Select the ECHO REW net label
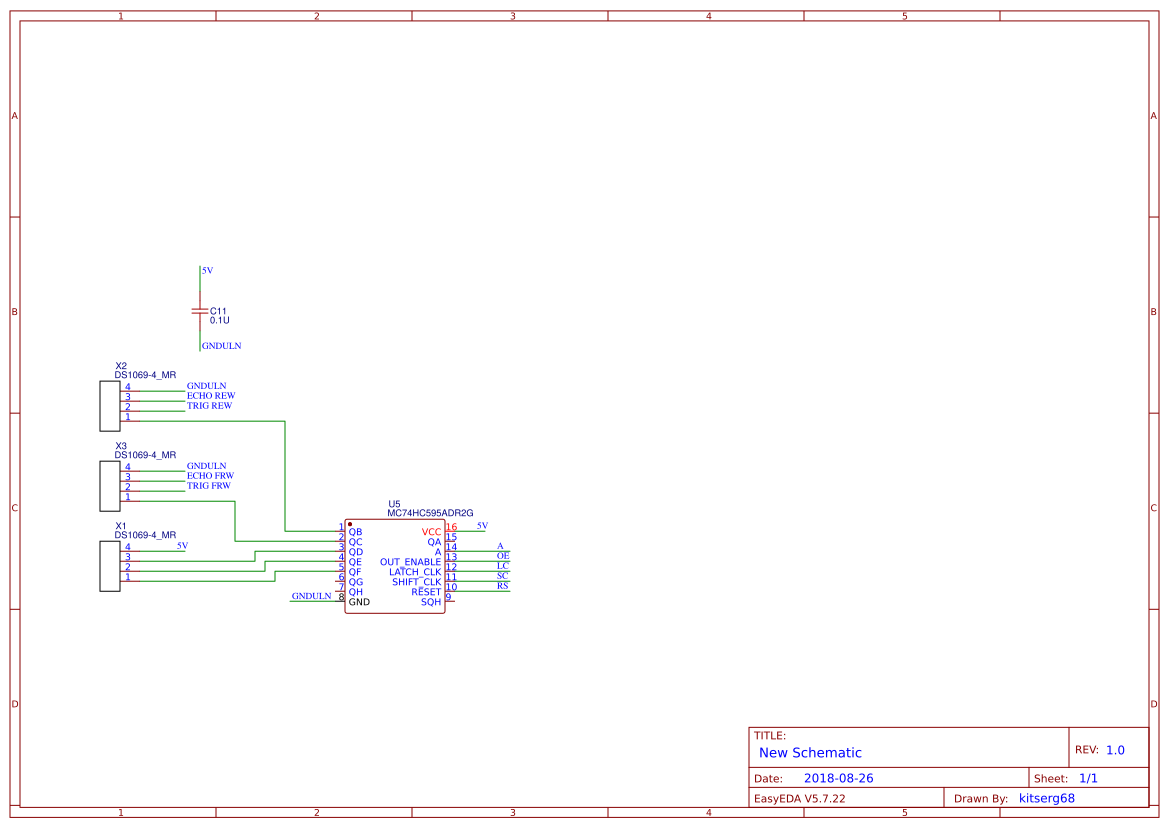The image size is (1169, 828). (x=212, y=395)
